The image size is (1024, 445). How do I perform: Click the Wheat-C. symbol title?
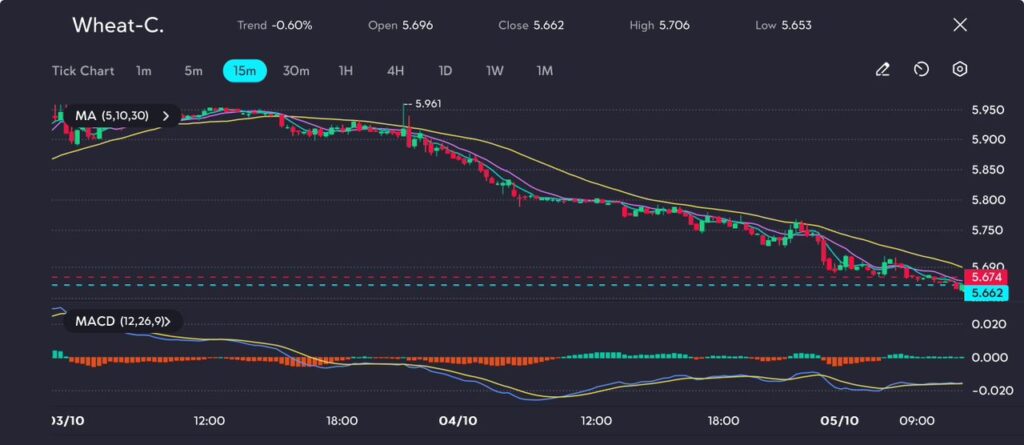(x=118, y=26)
